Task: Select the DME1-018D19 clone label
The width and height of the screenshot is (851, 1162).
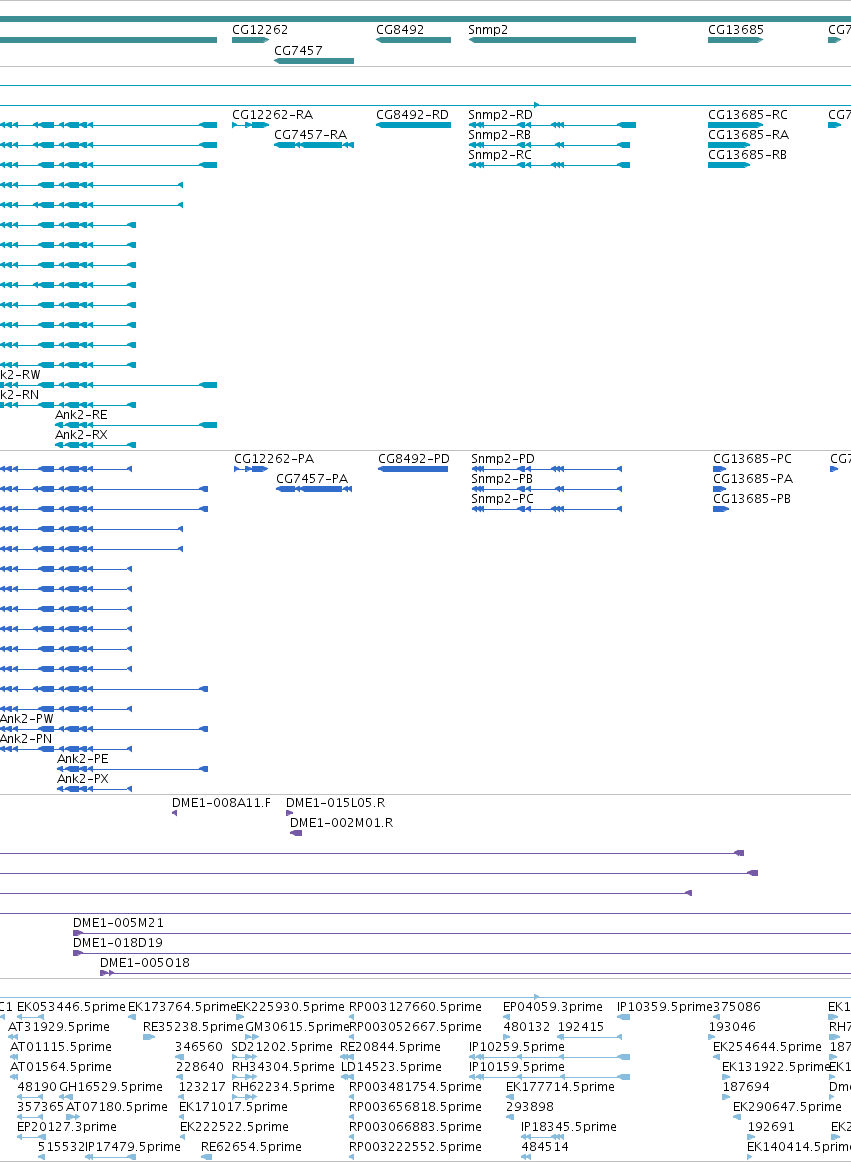Action: coord(117,943)
